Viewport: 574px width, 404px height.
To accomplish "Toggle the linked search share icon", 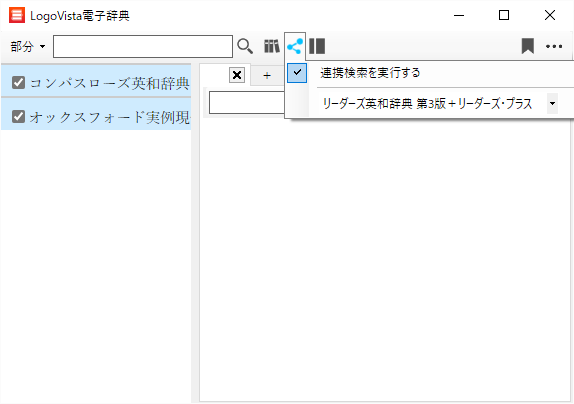I will (295, 46).
